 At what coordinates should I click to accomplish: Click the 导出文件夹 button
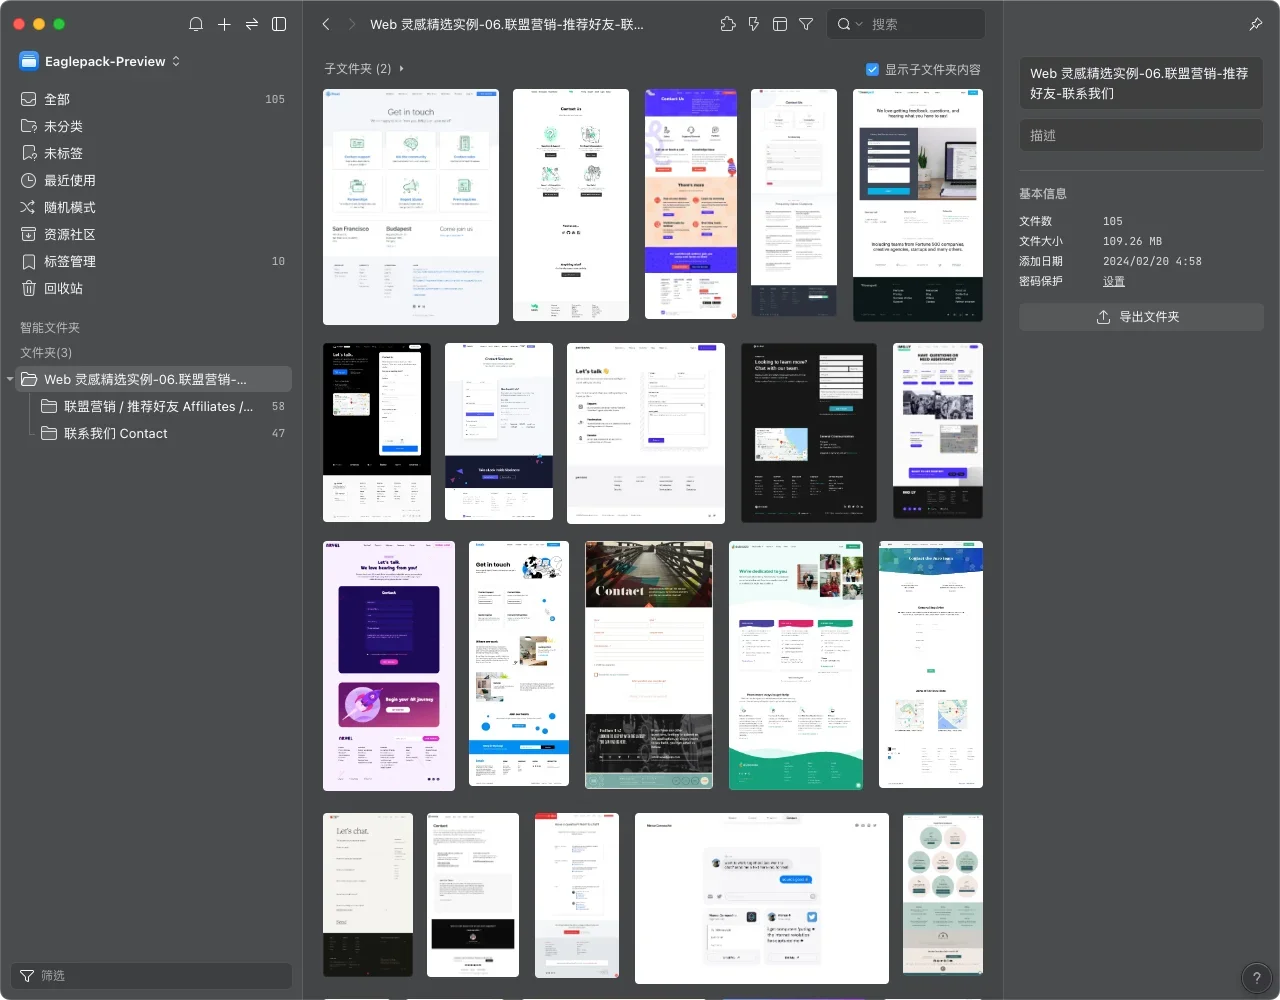tap(1141, 317)
